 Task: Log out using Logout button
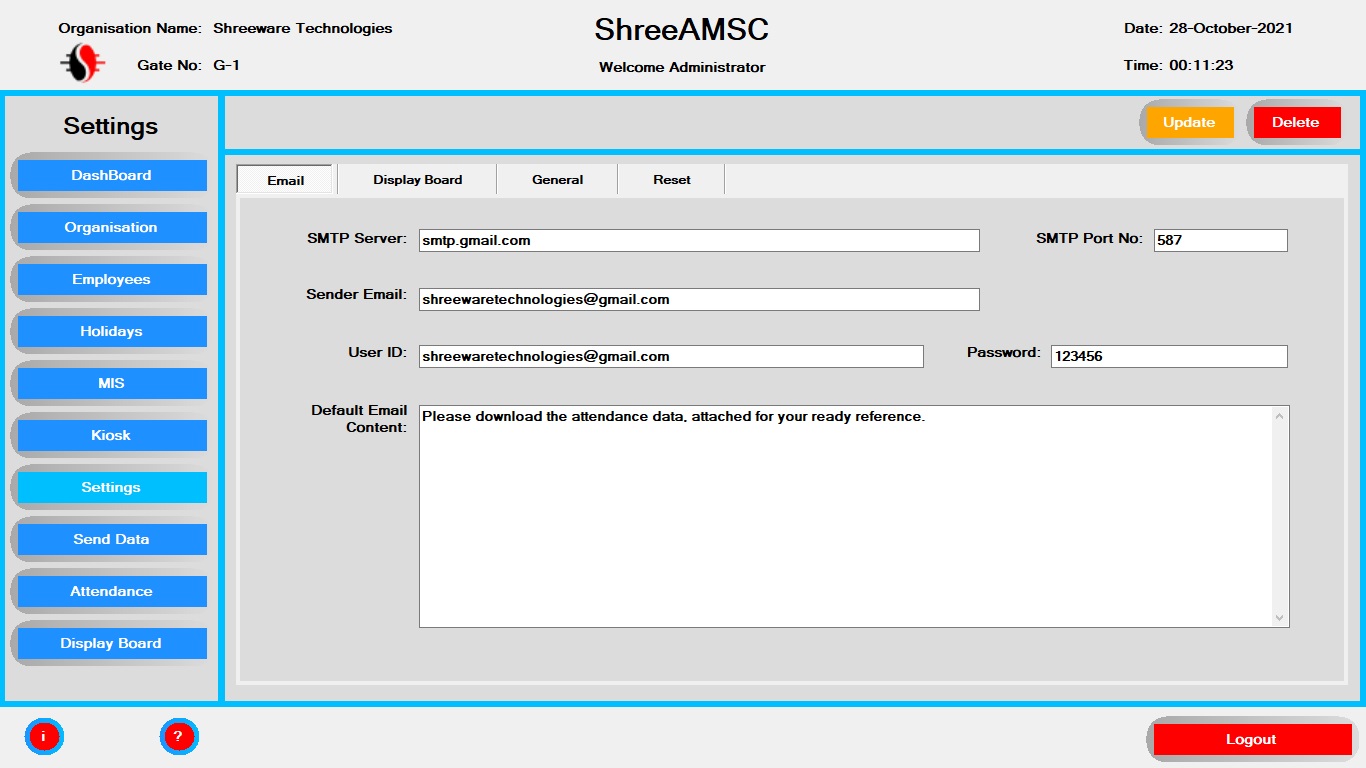(1252, 739)
